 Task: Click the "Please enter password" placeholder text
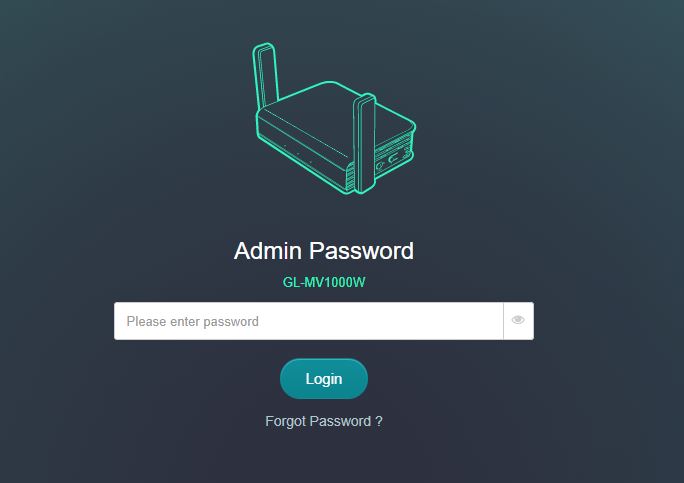pos(193,321)
